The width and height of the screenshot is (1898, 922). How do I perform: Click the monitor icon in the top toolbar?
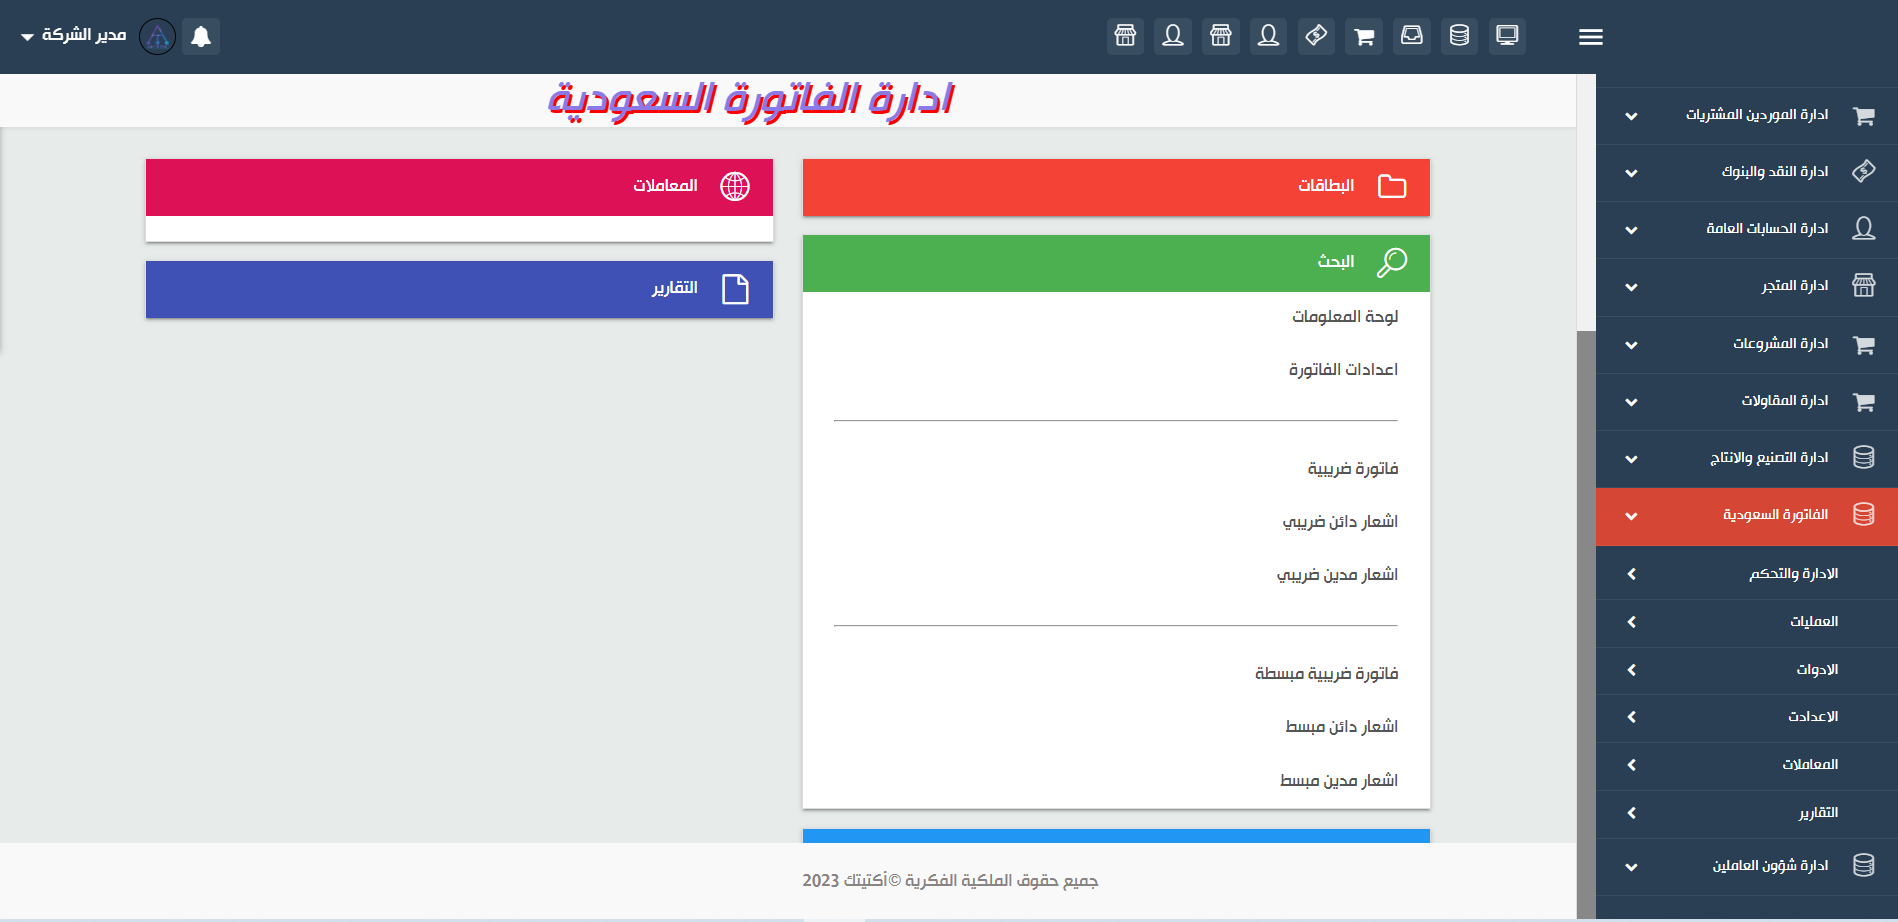1507,36
